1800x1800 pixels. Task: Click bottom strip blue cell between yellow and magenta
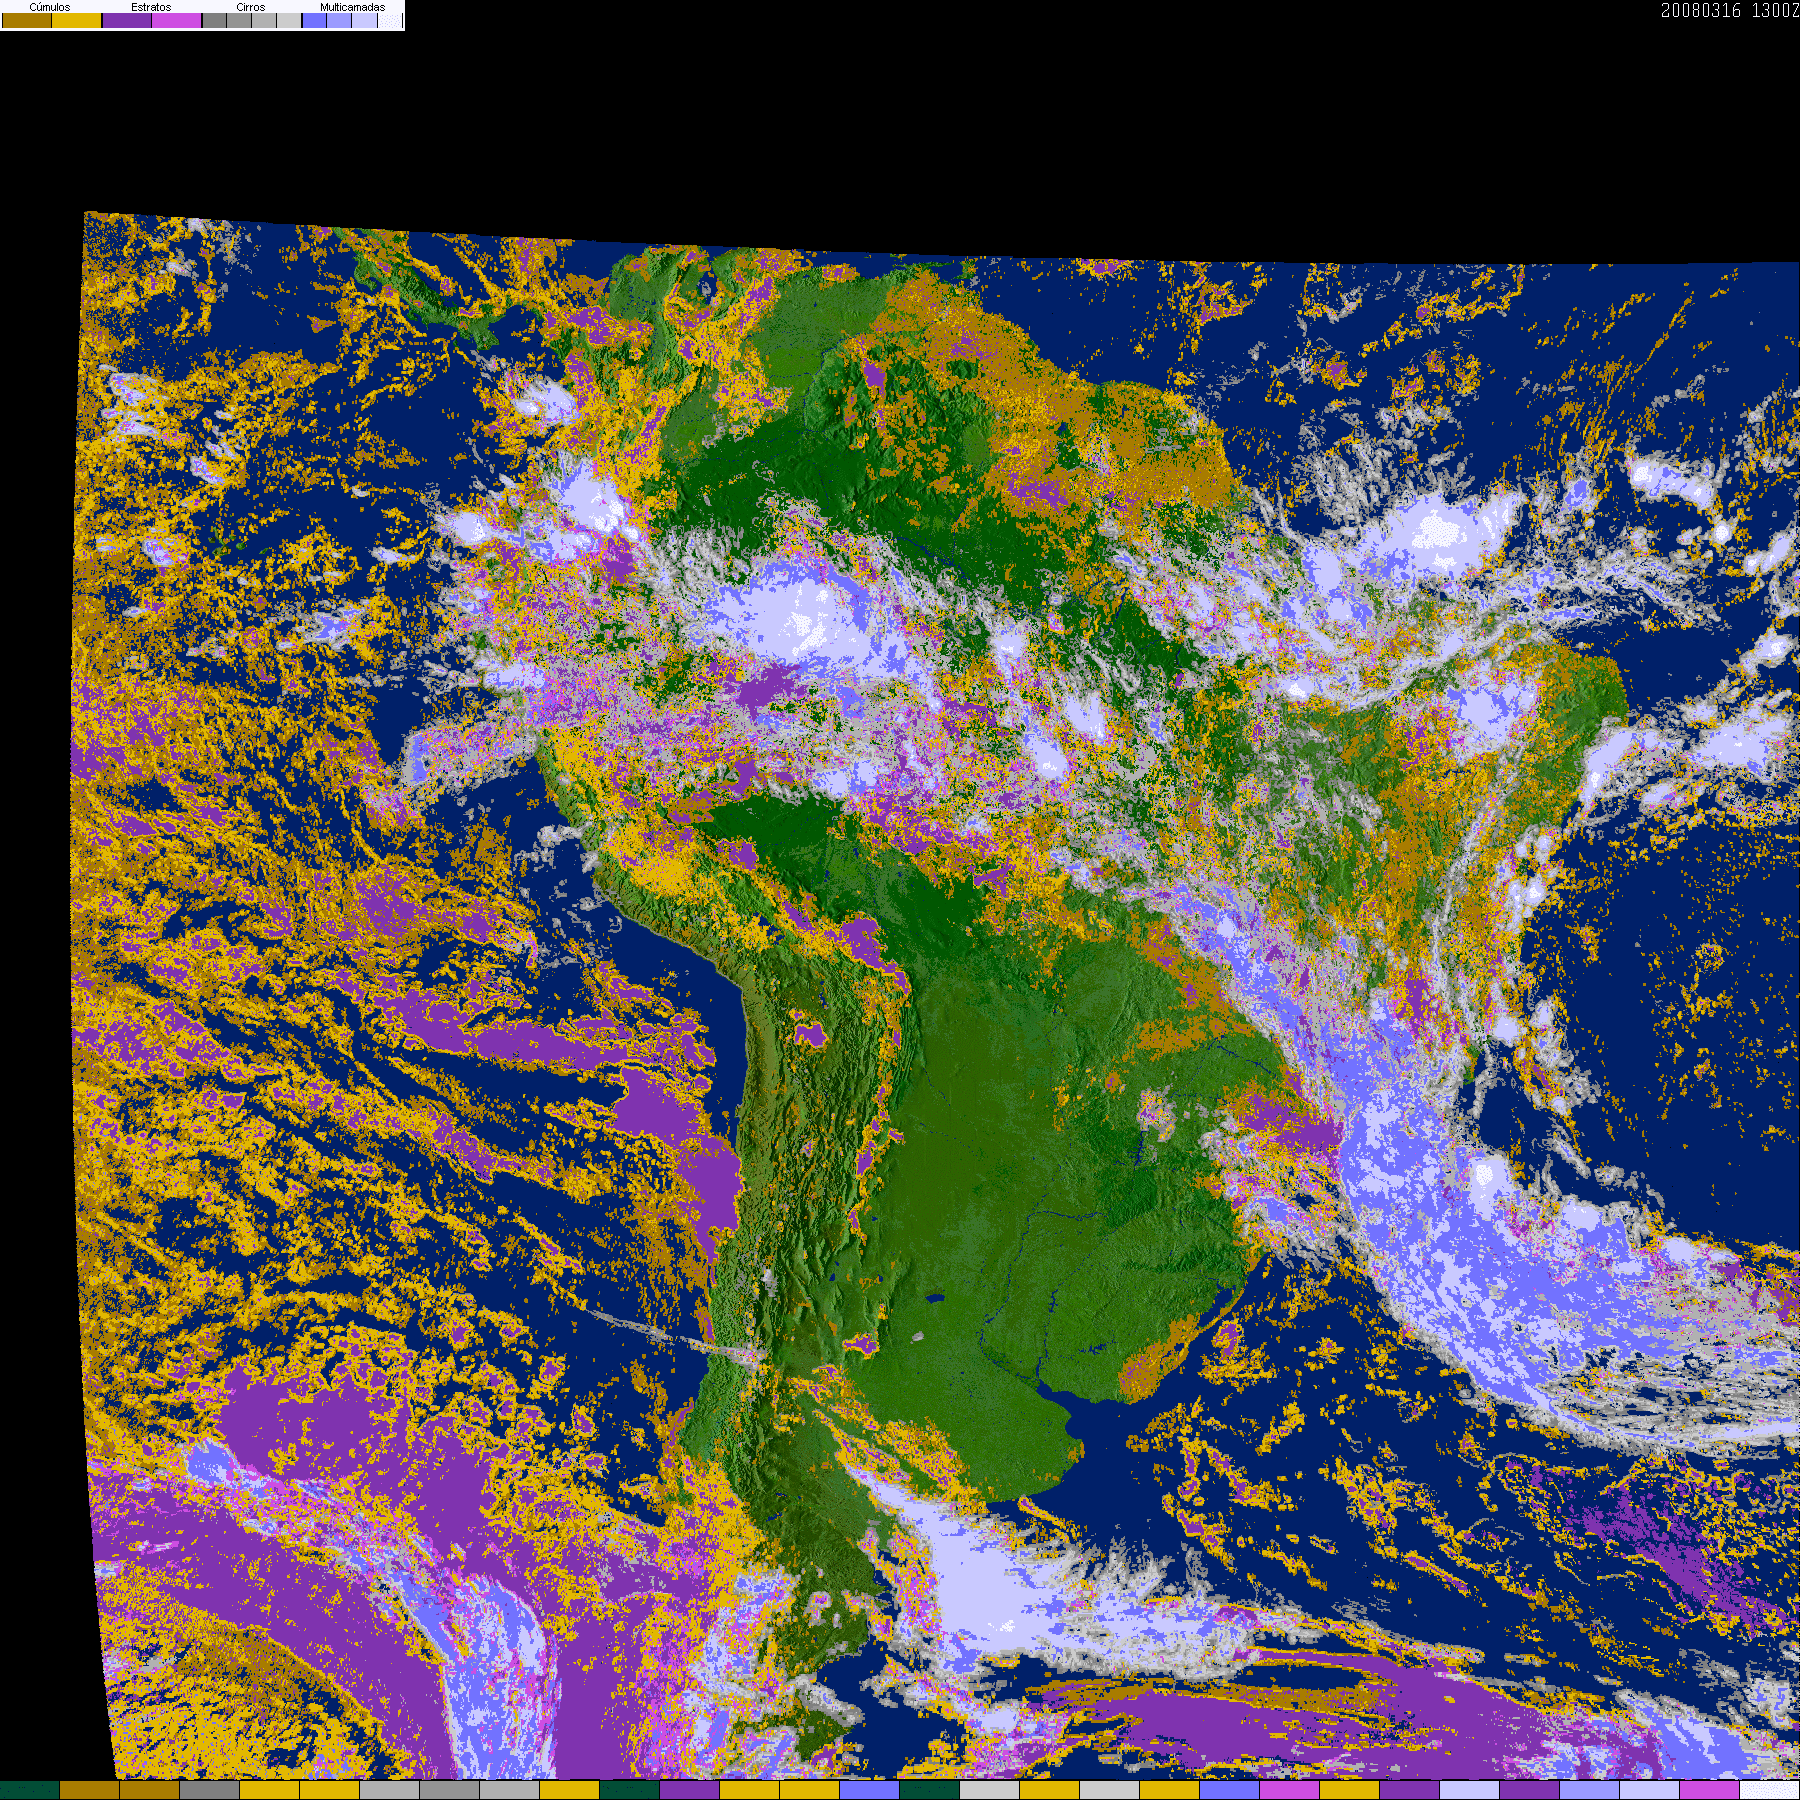click(1230, 1790)
